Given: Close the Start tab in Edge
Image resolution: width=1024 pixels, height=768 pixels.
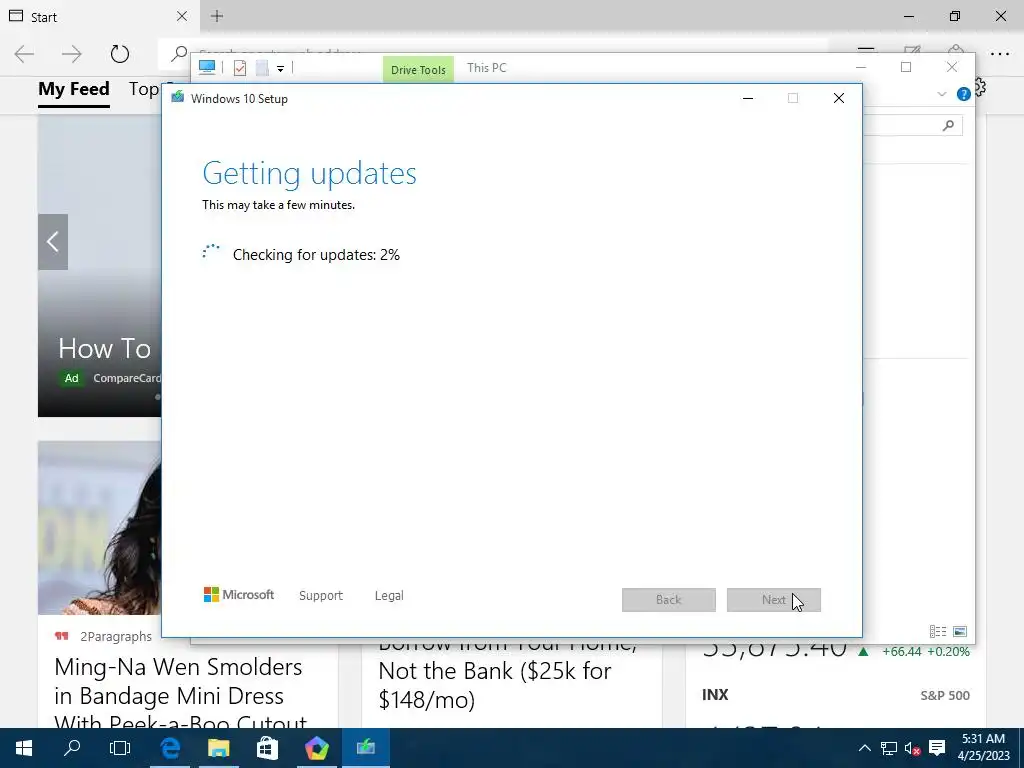Looking at the screenshot, I should tap(182, 16).
